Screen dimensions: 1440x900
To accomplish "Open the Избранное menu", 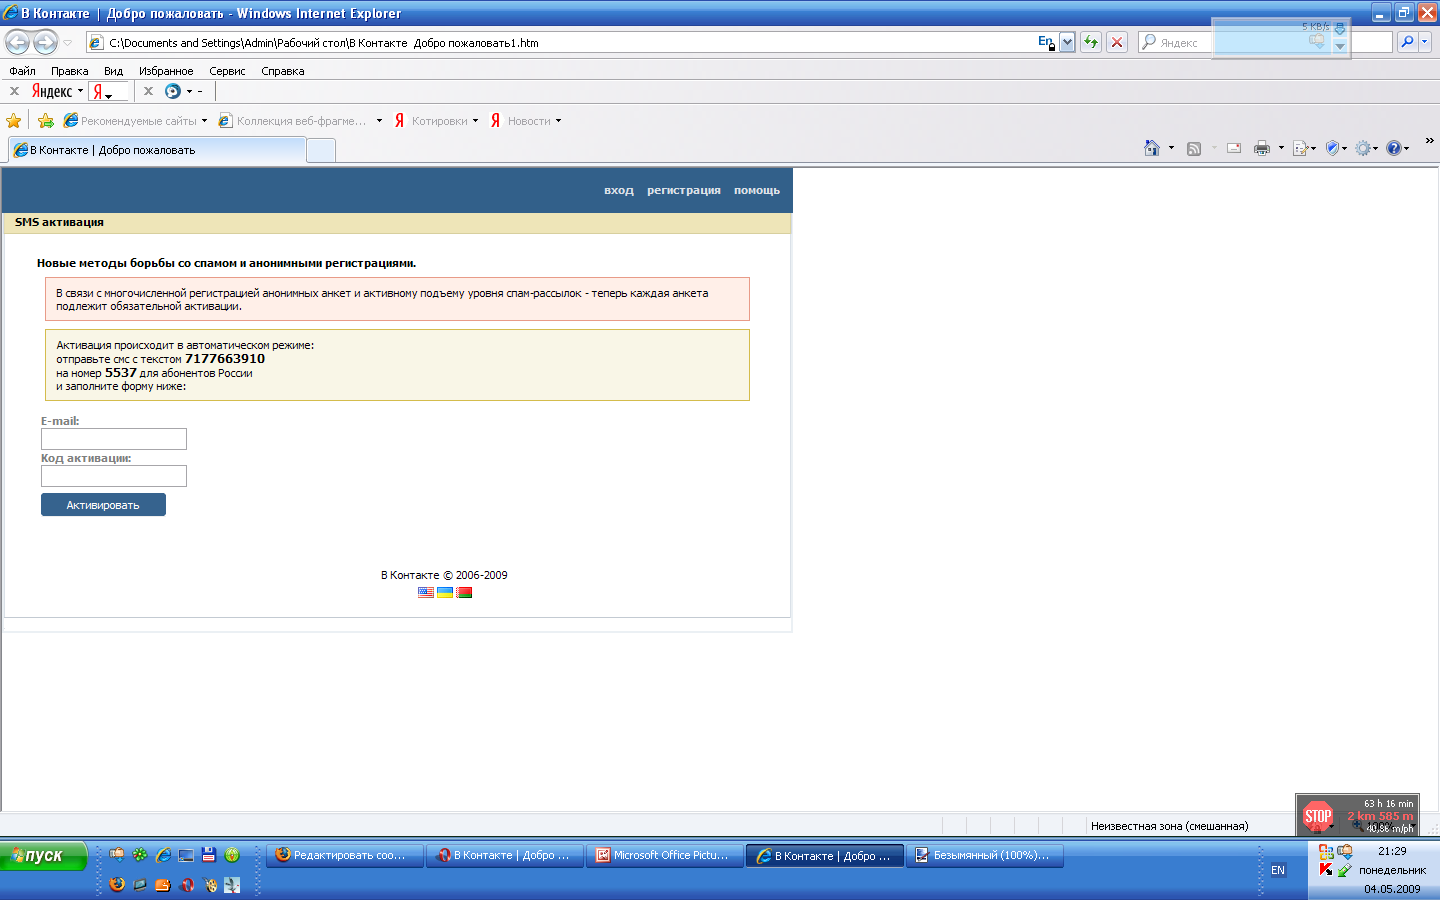I will click(166, 71).
